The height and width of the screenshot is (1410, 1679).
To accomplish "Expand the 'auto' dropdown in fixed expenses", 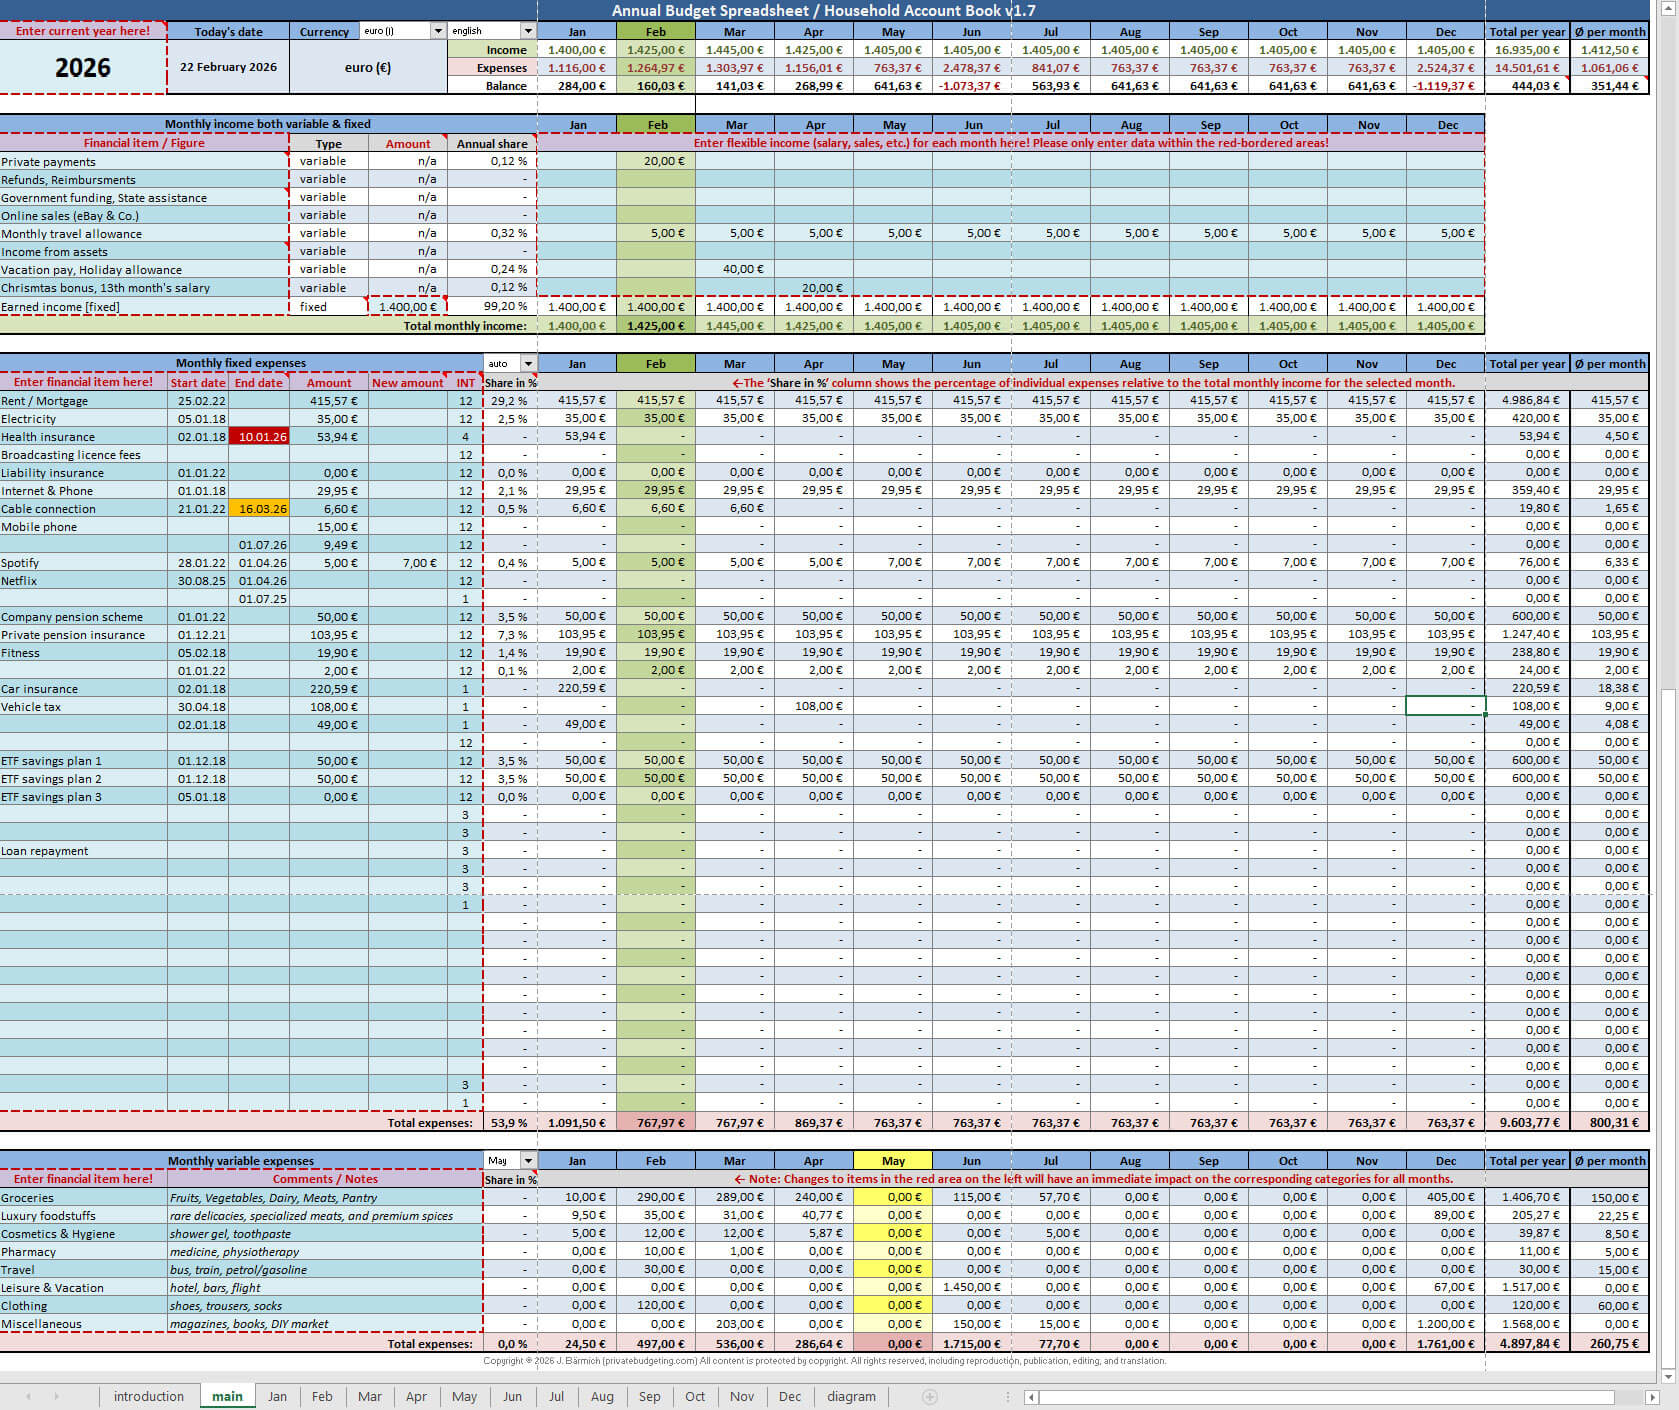I will tap(528, 364).
